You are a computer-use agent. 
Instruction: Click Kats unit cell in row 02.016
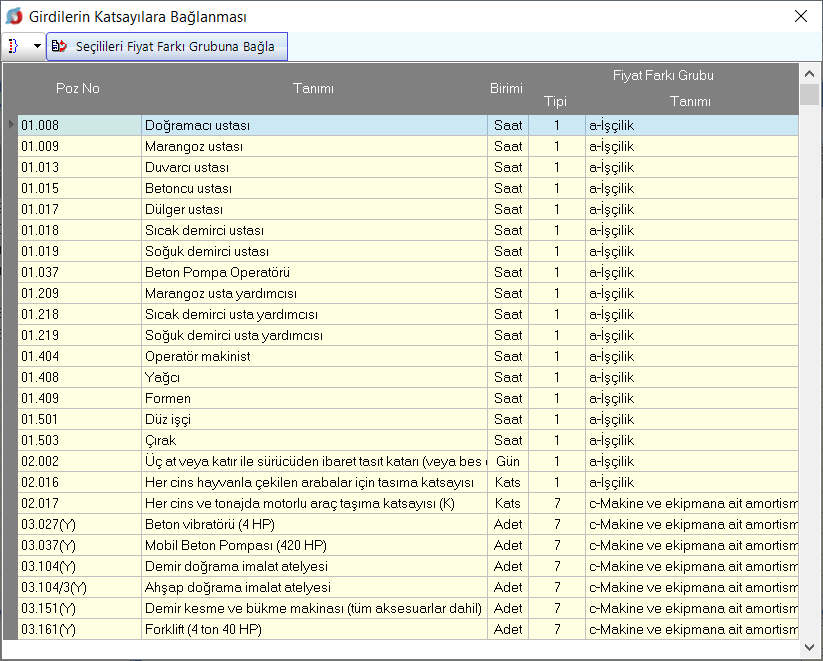508,482
